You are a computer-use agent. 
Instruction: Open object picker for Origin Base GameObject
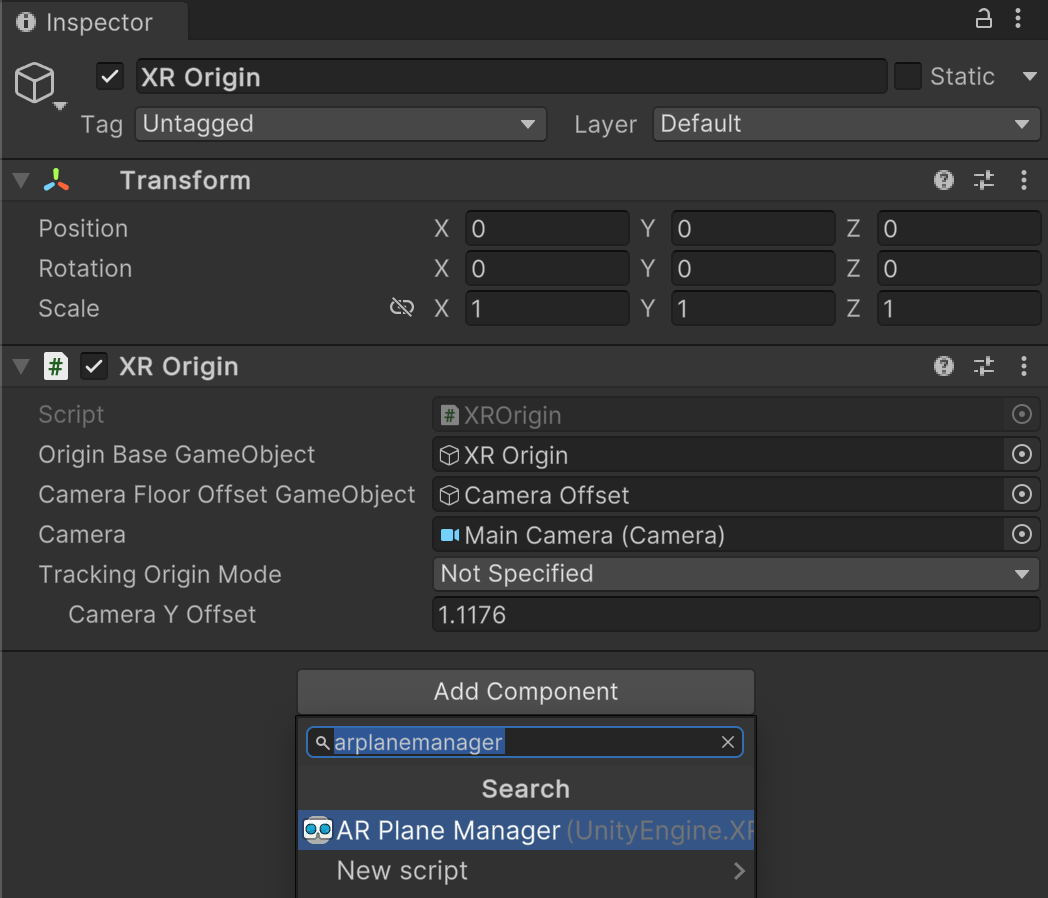point(1021,454)
